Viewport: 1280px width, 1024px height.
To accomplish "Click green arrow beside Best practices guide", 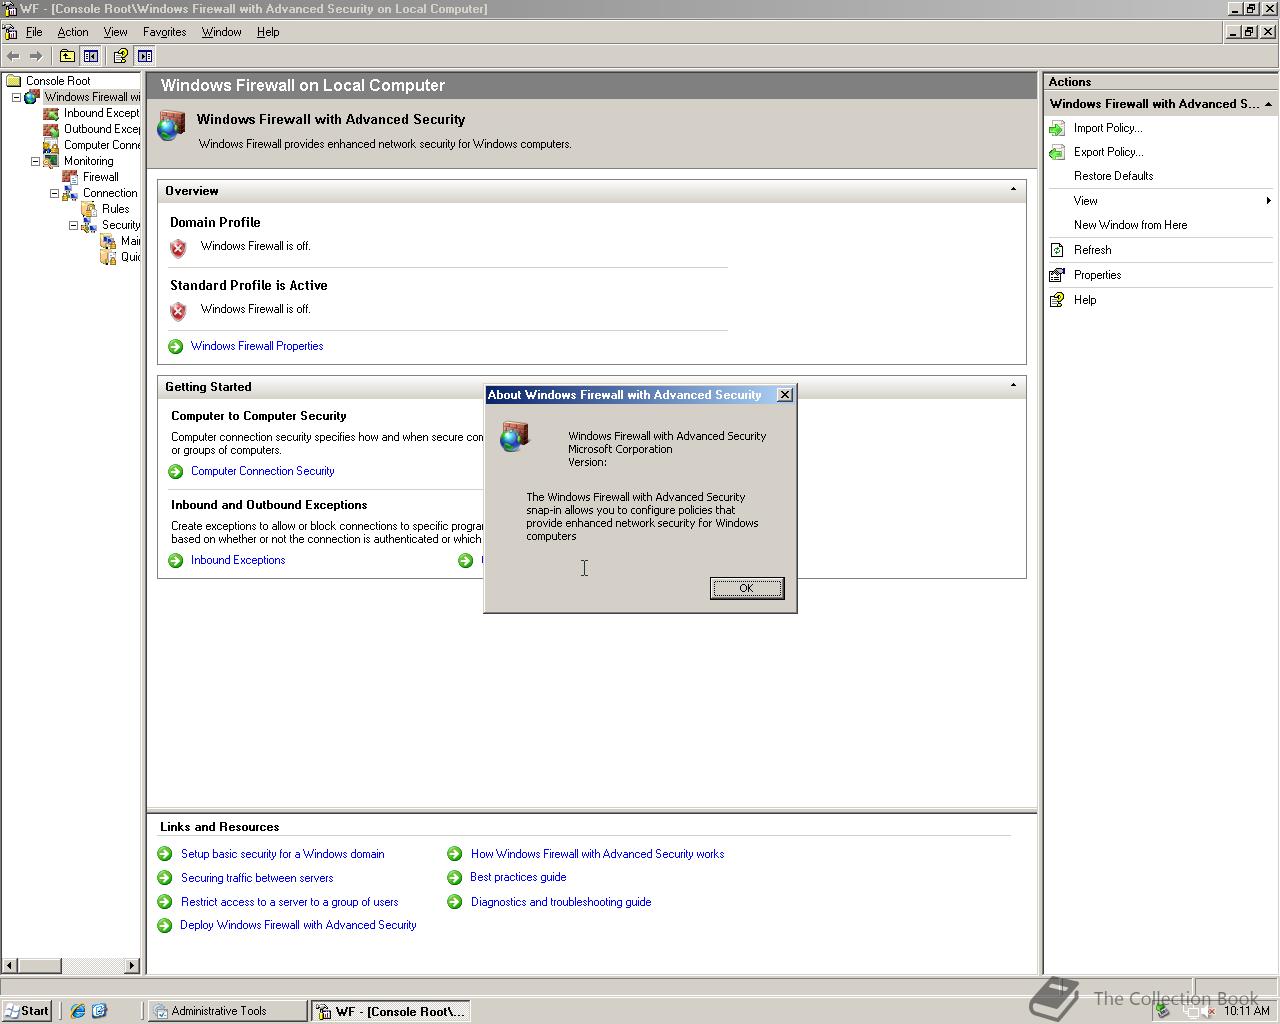I will [x=455, y=877].
